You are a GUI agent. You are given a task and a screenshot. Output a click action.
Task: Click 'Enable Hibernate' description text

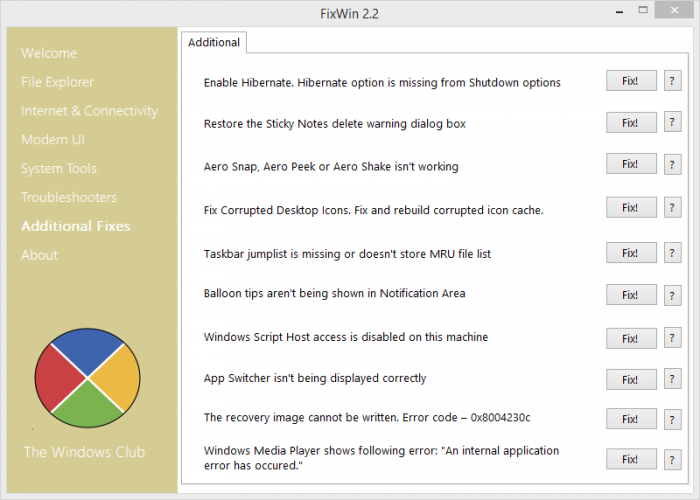pos(382,83)
